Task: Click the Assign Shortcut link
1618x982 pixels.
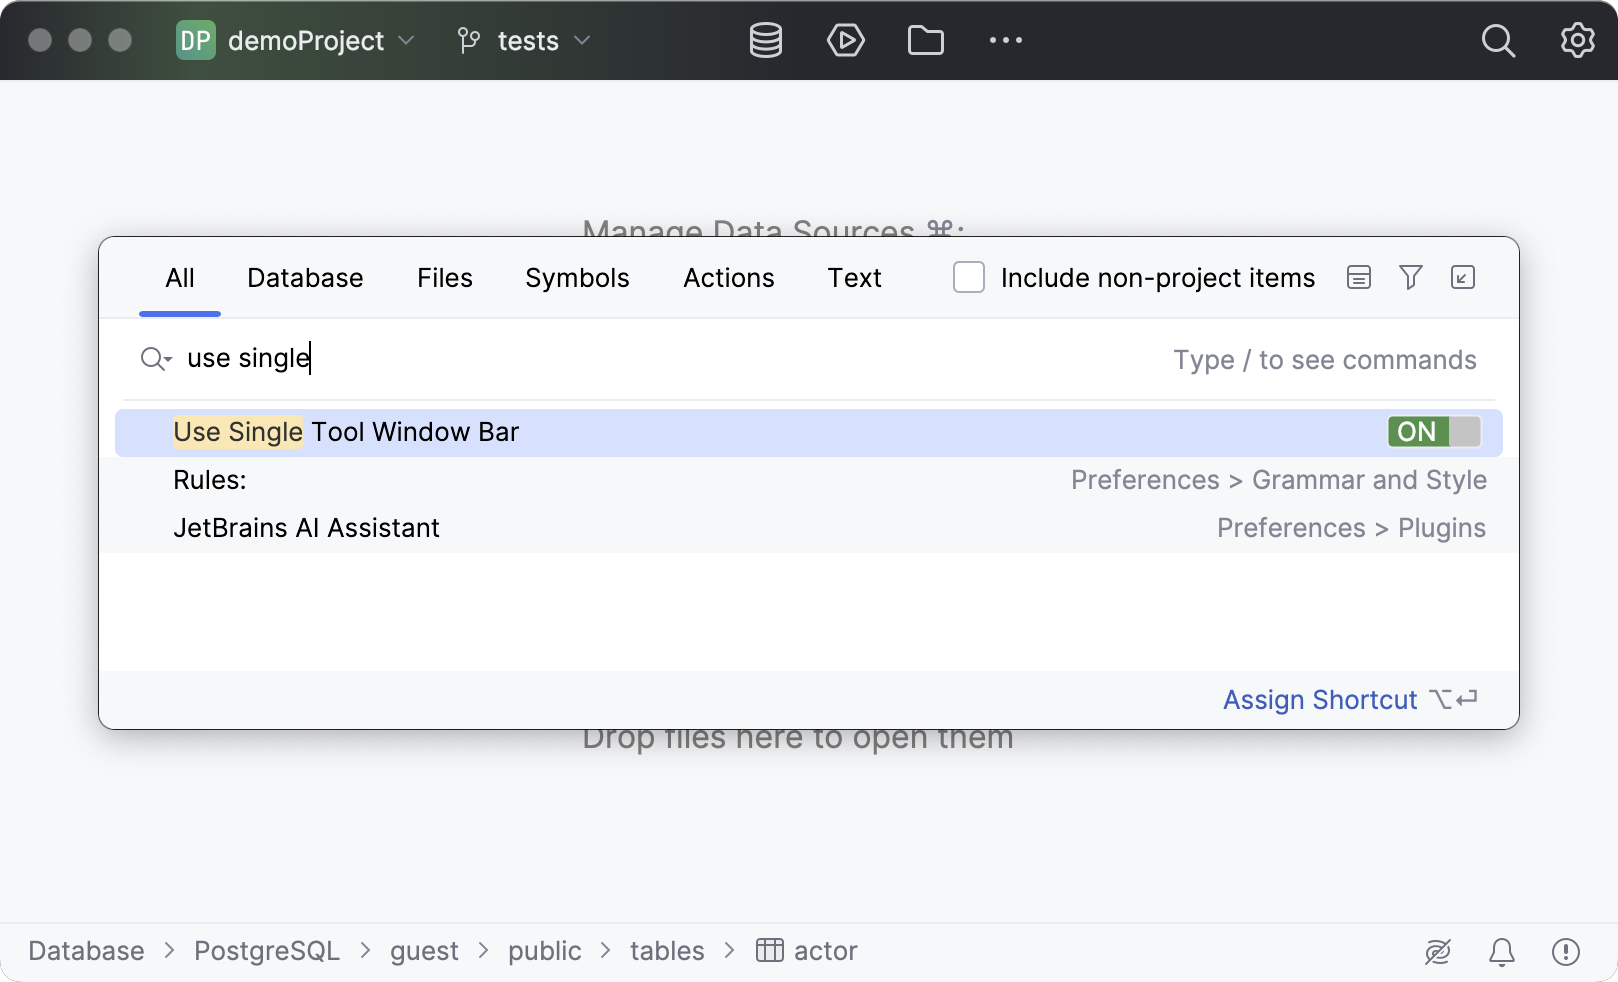Action: pyautogui.click(x=1319, y=700)
